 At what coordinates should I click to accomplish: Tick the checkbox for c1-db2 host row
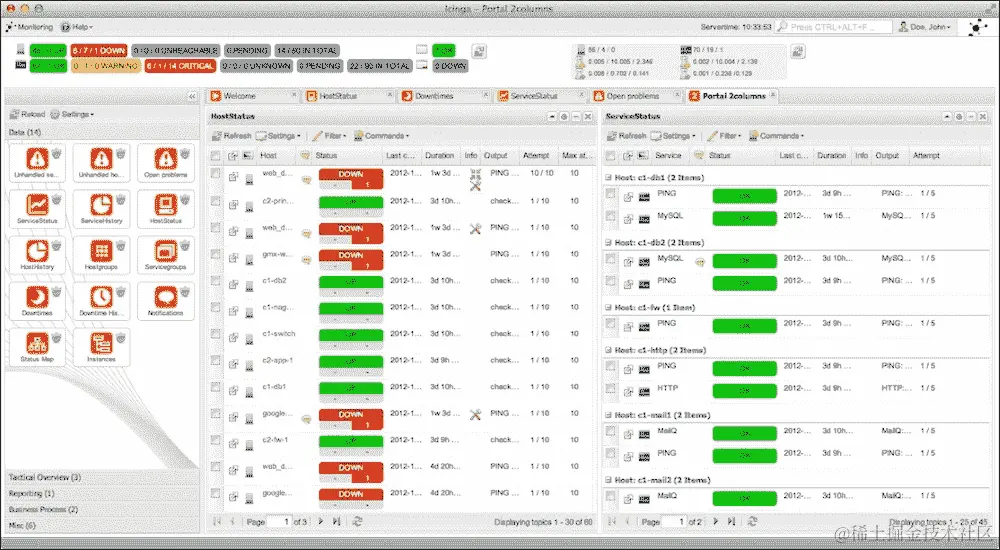[x=216, y=280]
